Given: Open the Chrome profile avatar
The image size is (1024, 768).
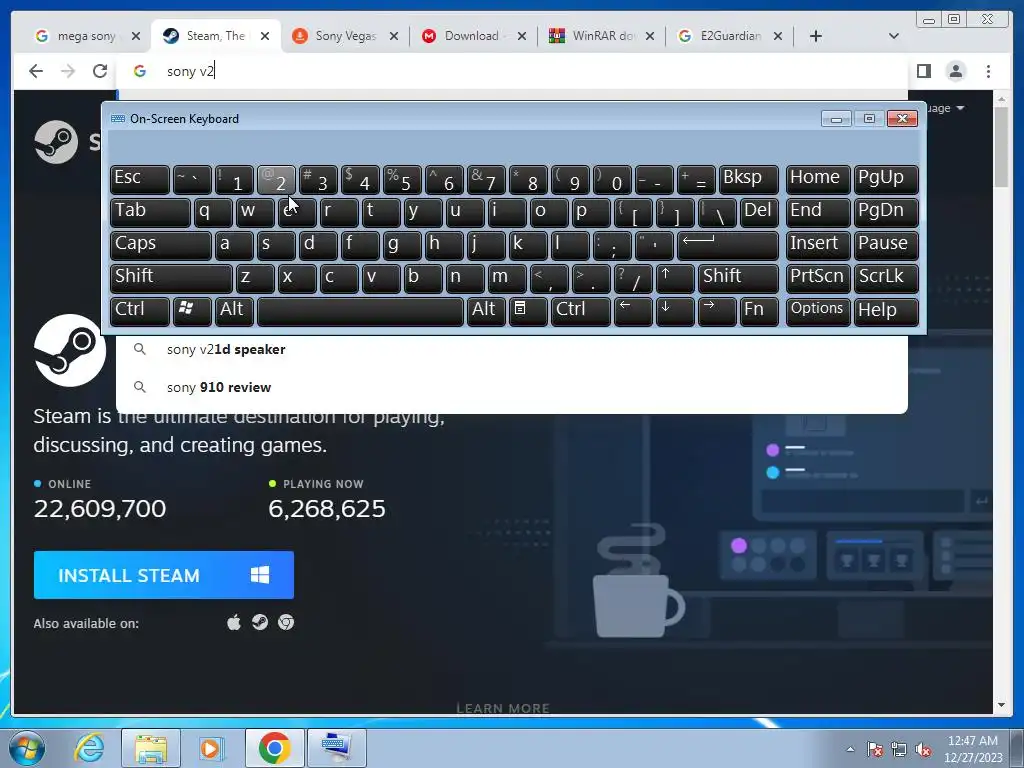Looking at the screenshot, I should (955, 71).
